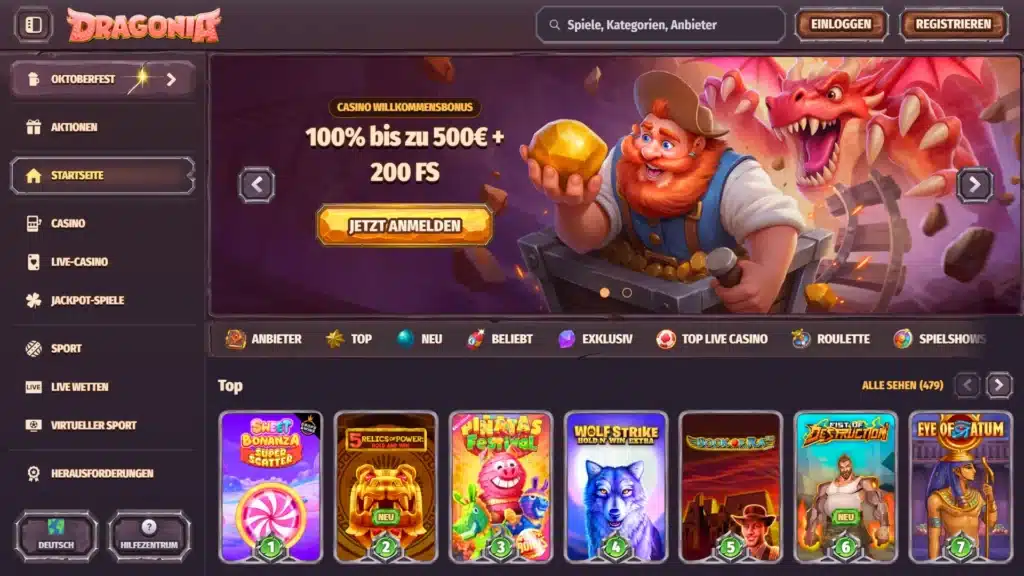Open the Wolf Strike game thumbnail
Image resolution: width=1024 pixels, height=576 pixels.
[616, 487]
